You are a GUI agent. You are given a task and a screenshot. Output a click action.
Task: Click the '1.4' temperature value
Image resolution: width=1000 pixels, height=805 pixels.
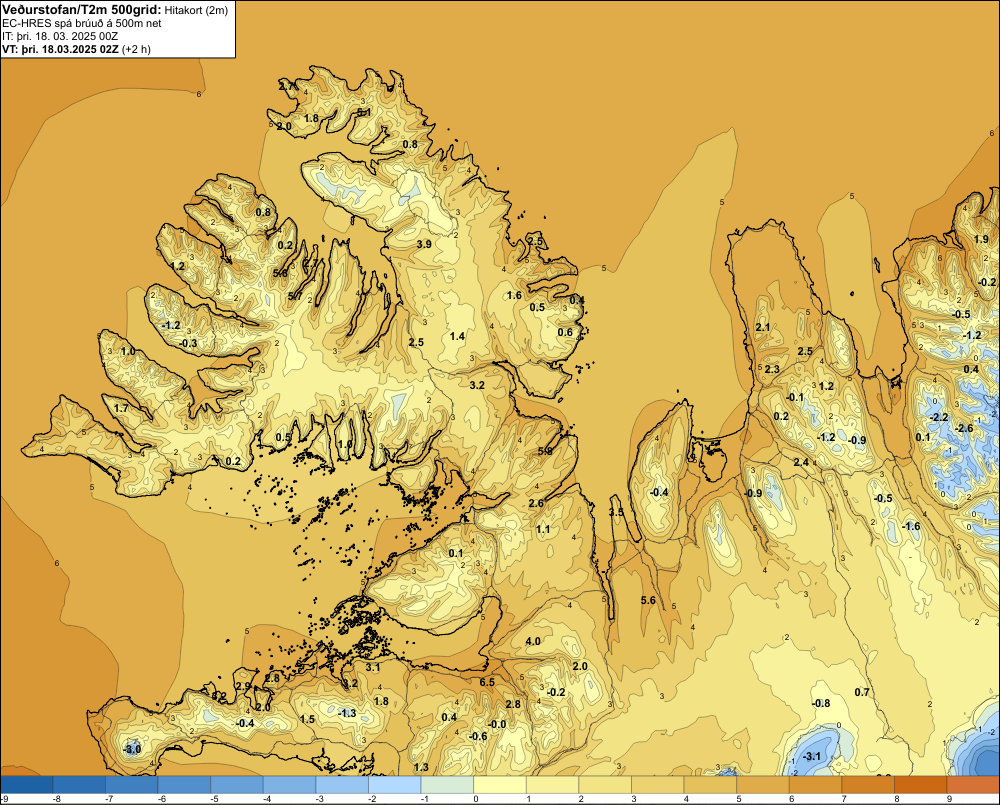pos(457,336)
